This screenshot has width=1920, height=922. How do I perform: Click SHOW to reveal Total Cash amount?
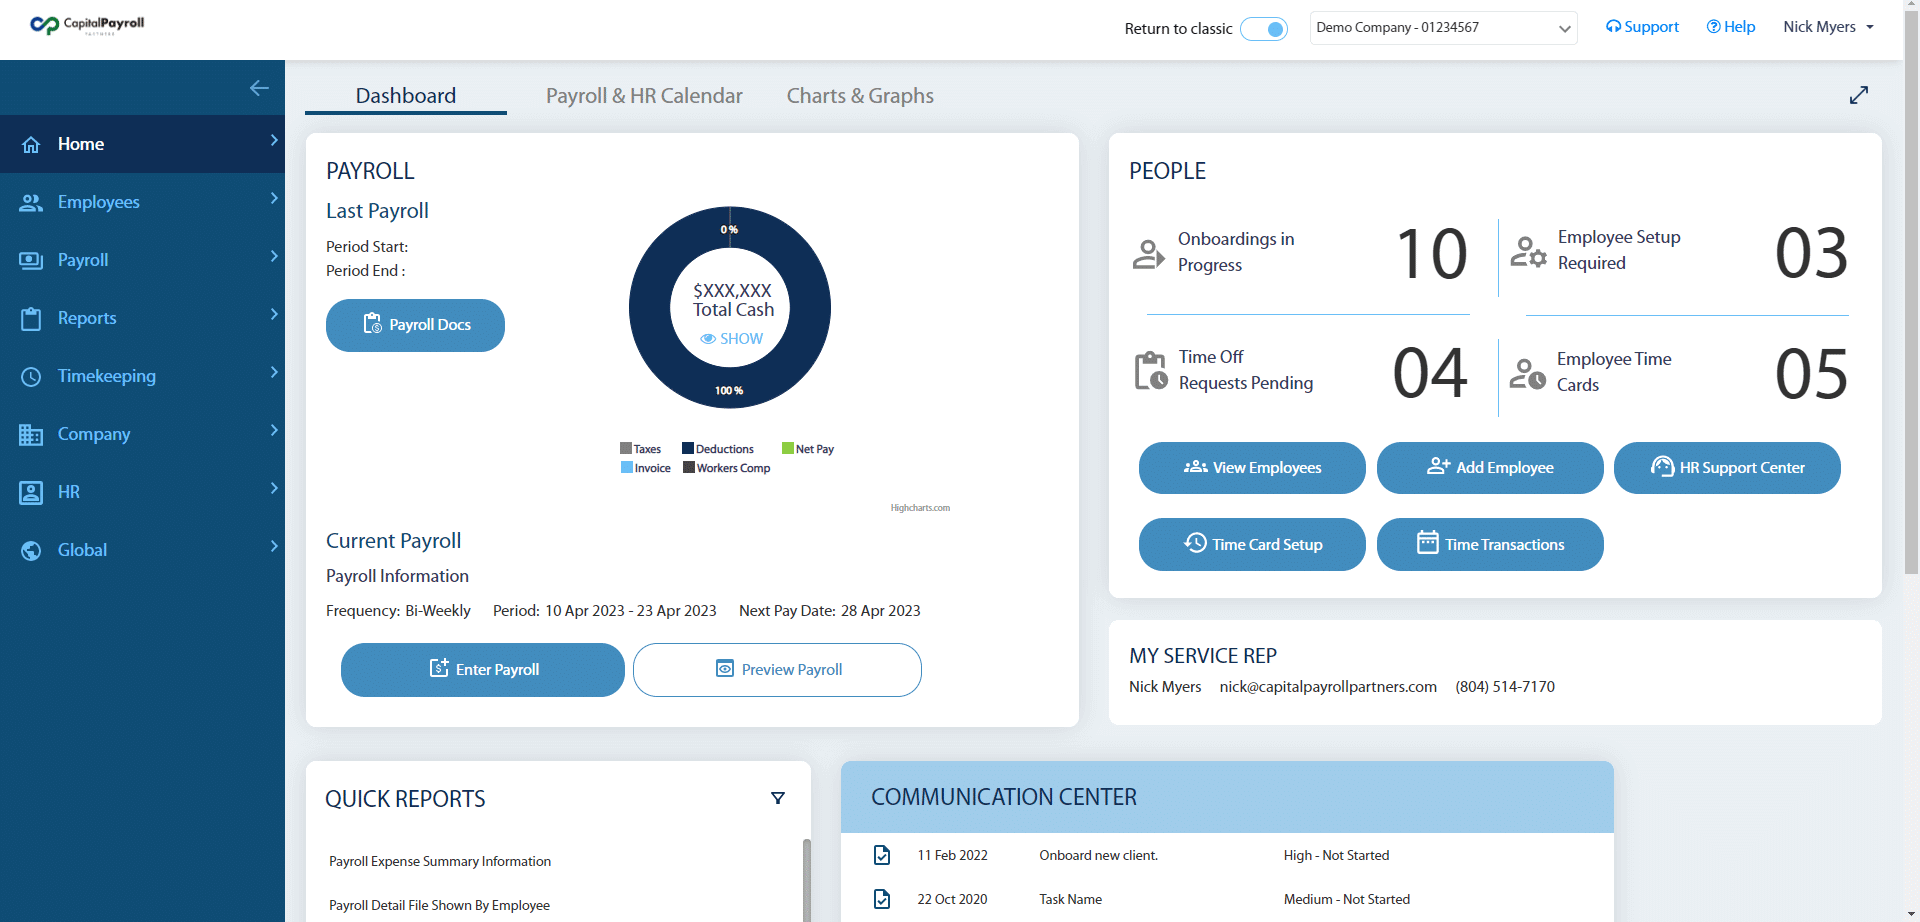click(731, 338)
